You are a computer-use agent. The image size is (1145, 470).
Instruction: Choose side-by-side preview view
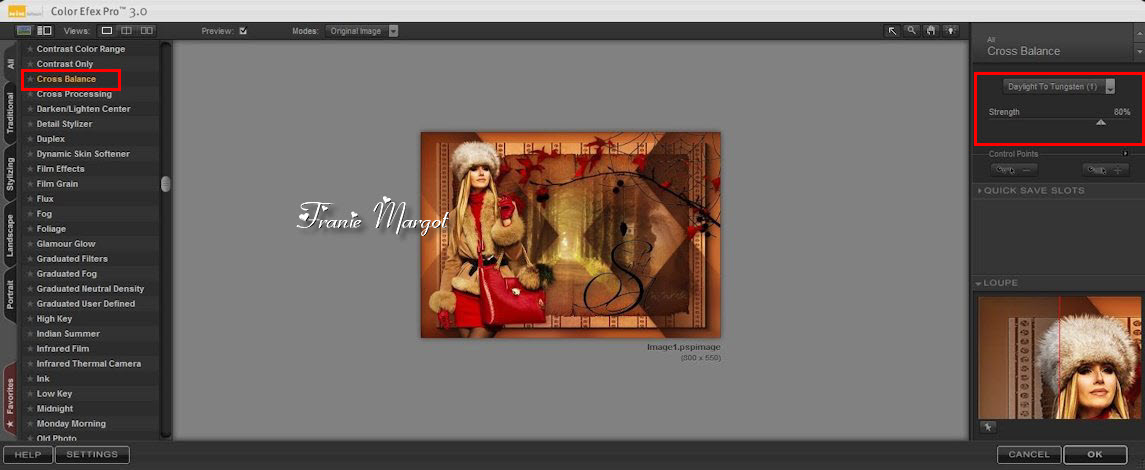[x=147, y=31]
